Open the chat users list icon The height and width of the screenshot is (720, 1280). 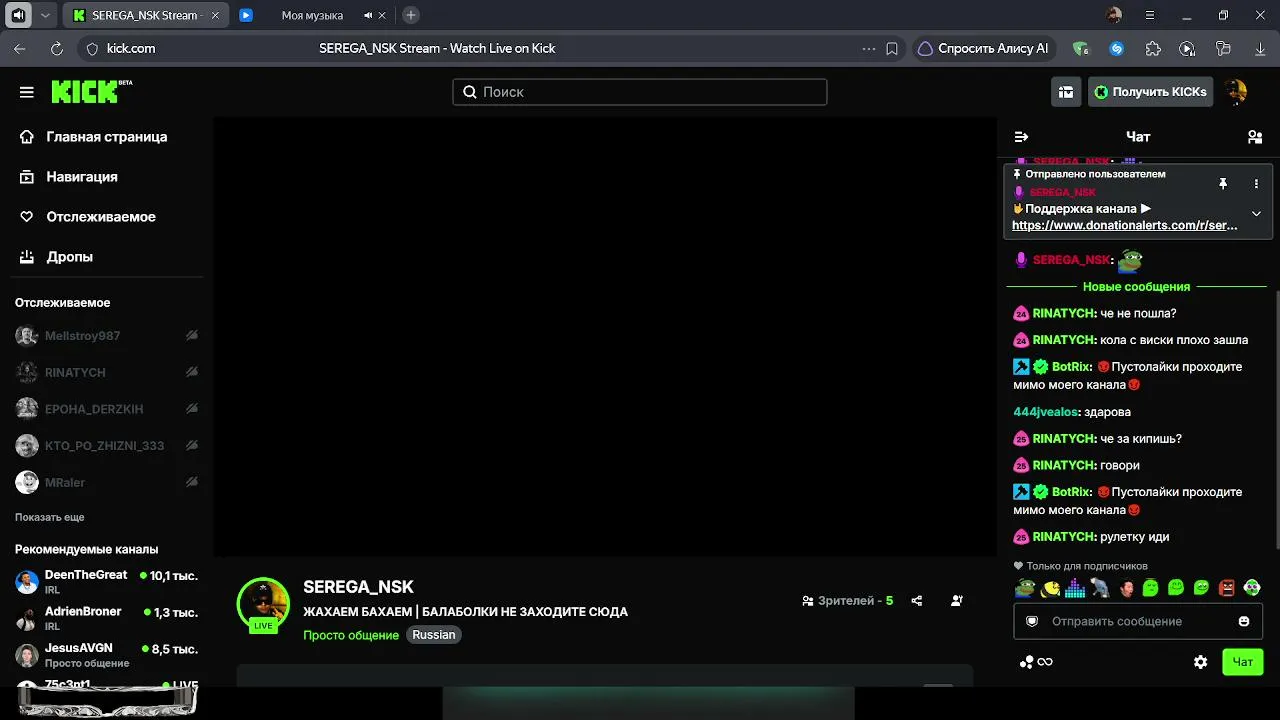point(1255,137)
